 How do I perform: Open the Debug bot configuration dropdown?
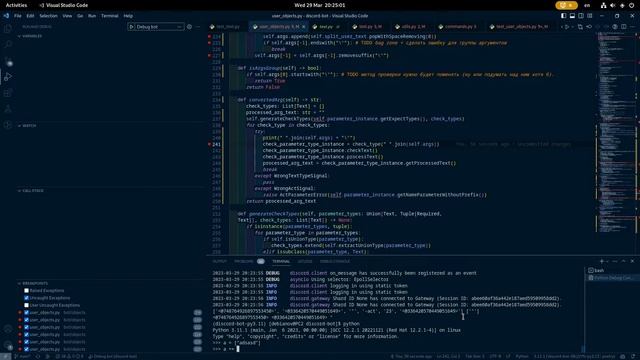[x=160, y=27]
